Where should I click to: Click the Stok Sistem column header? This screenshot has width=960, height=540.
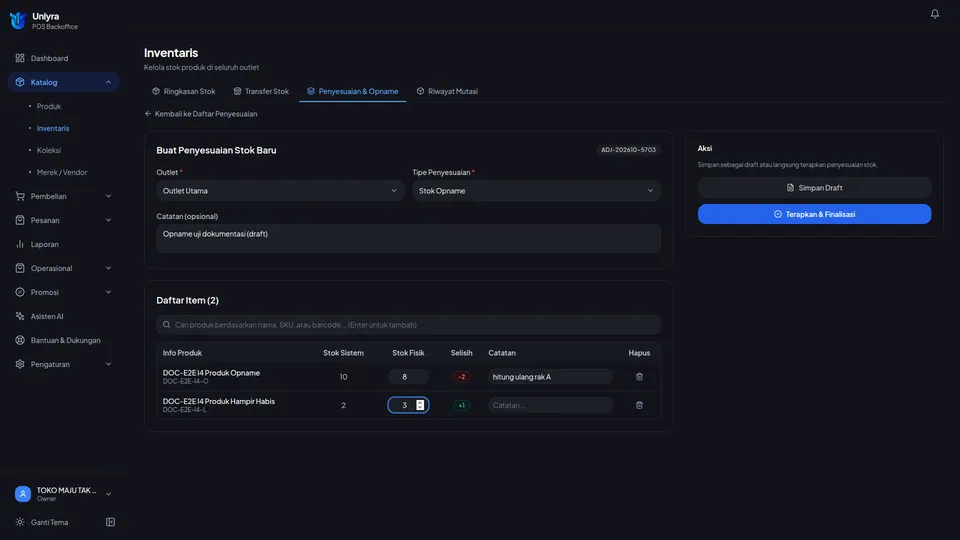343,353
